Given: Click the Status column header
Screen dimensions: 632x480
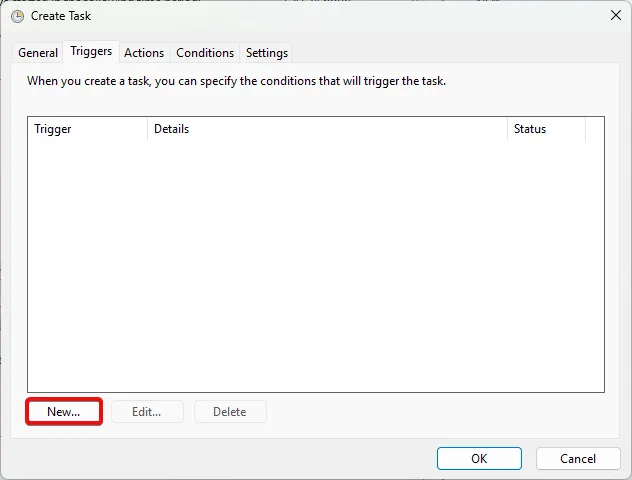Looking at the screenshot, I should [x=546, y=129].
